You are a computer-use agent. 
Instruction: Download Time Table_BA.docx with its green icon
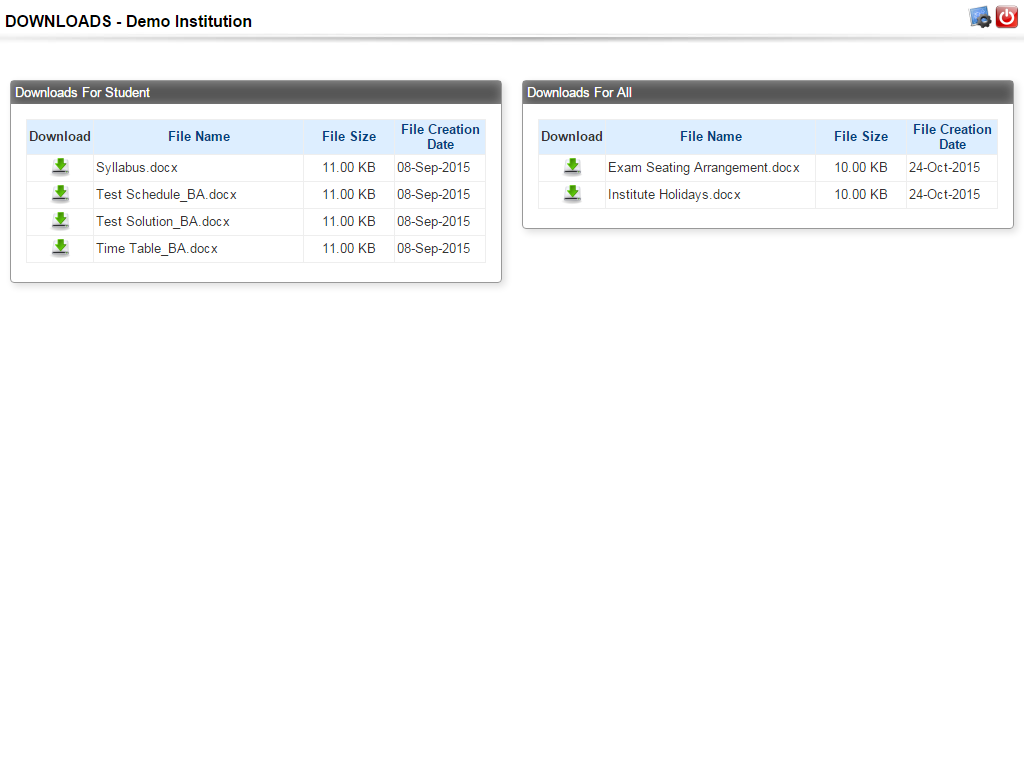click(x=60, y=248)
